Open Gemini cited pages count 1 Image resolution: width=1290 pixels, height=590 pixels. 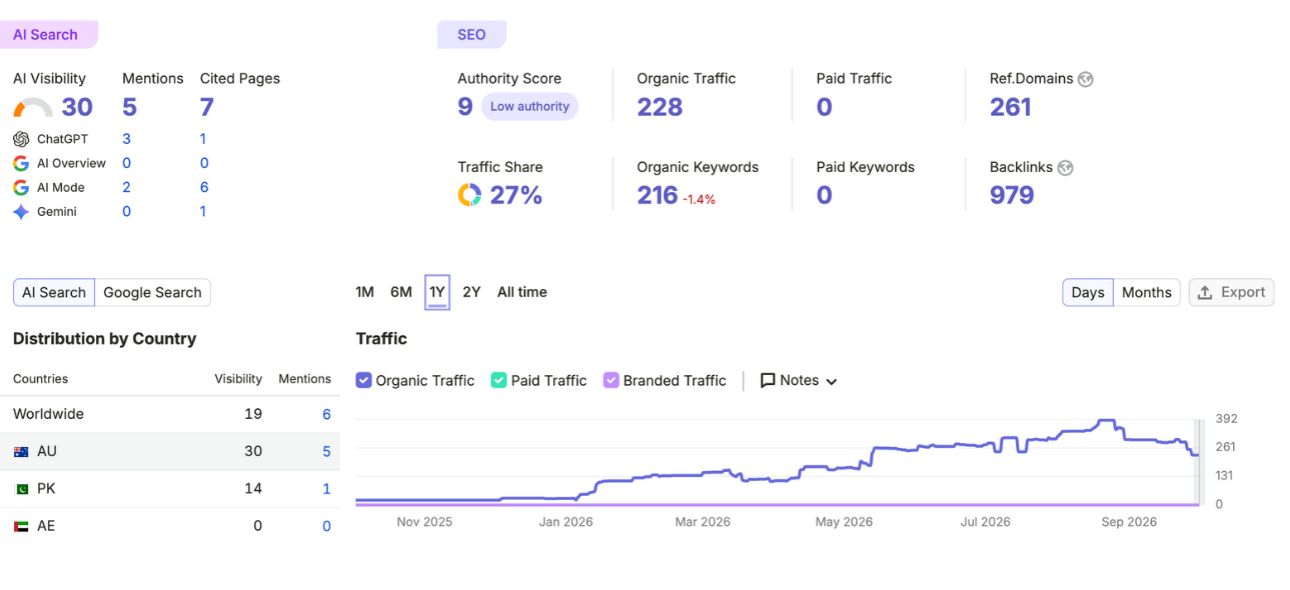pyautogui.click(x=203, y=211)
